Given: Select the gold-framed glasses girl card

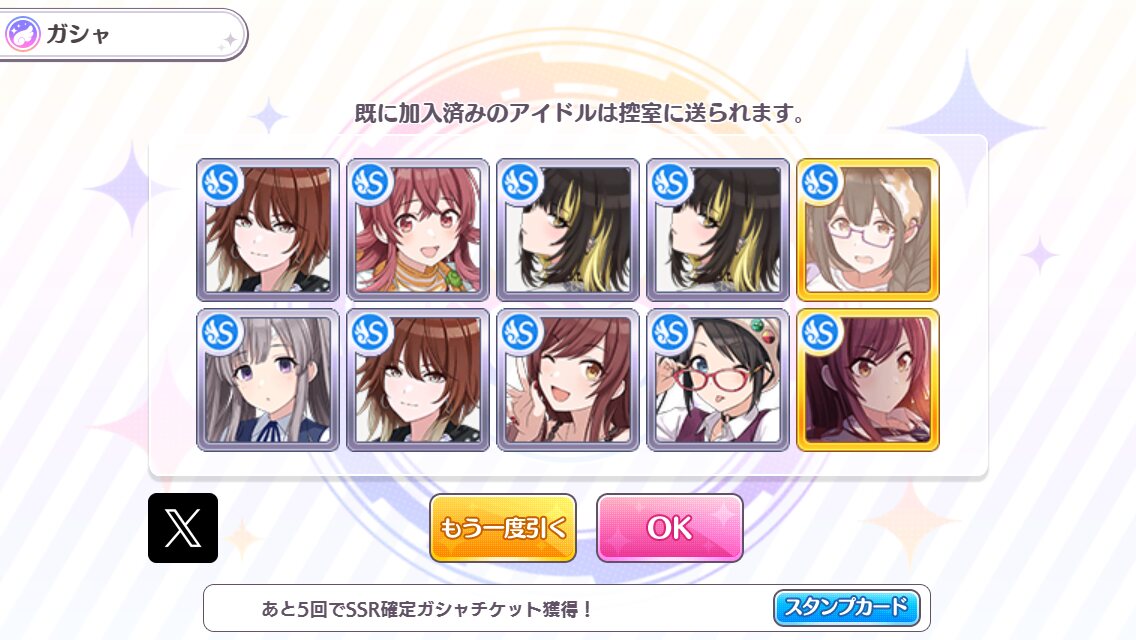Looking at the screenshot, I should [867, 230].
